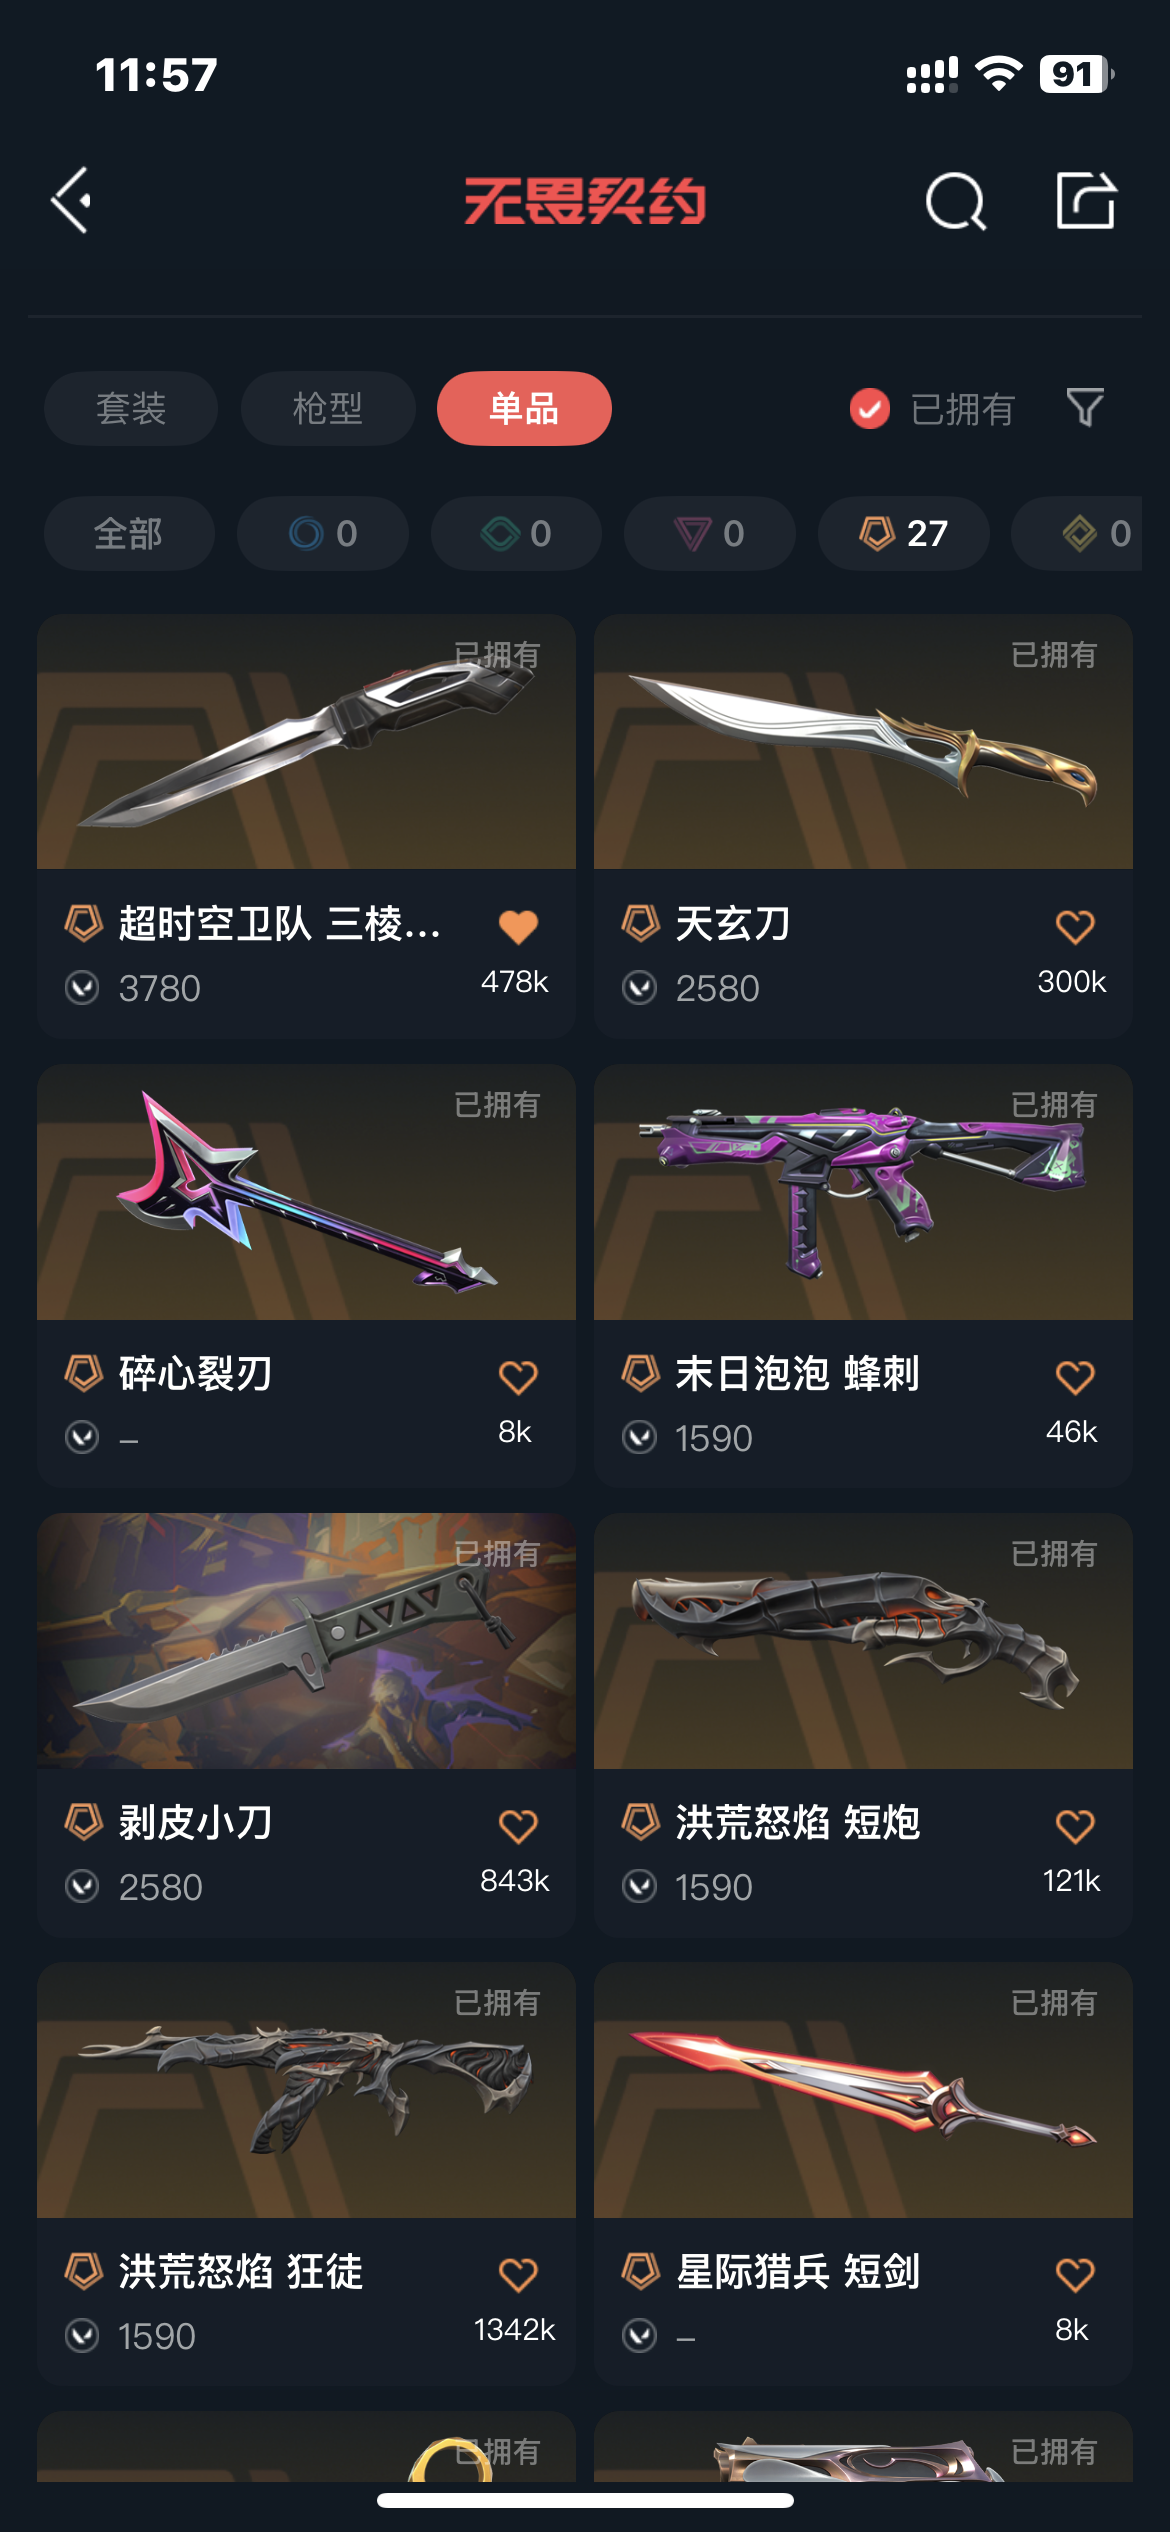
Task: Select the 单品 tab
Action: 524,409
